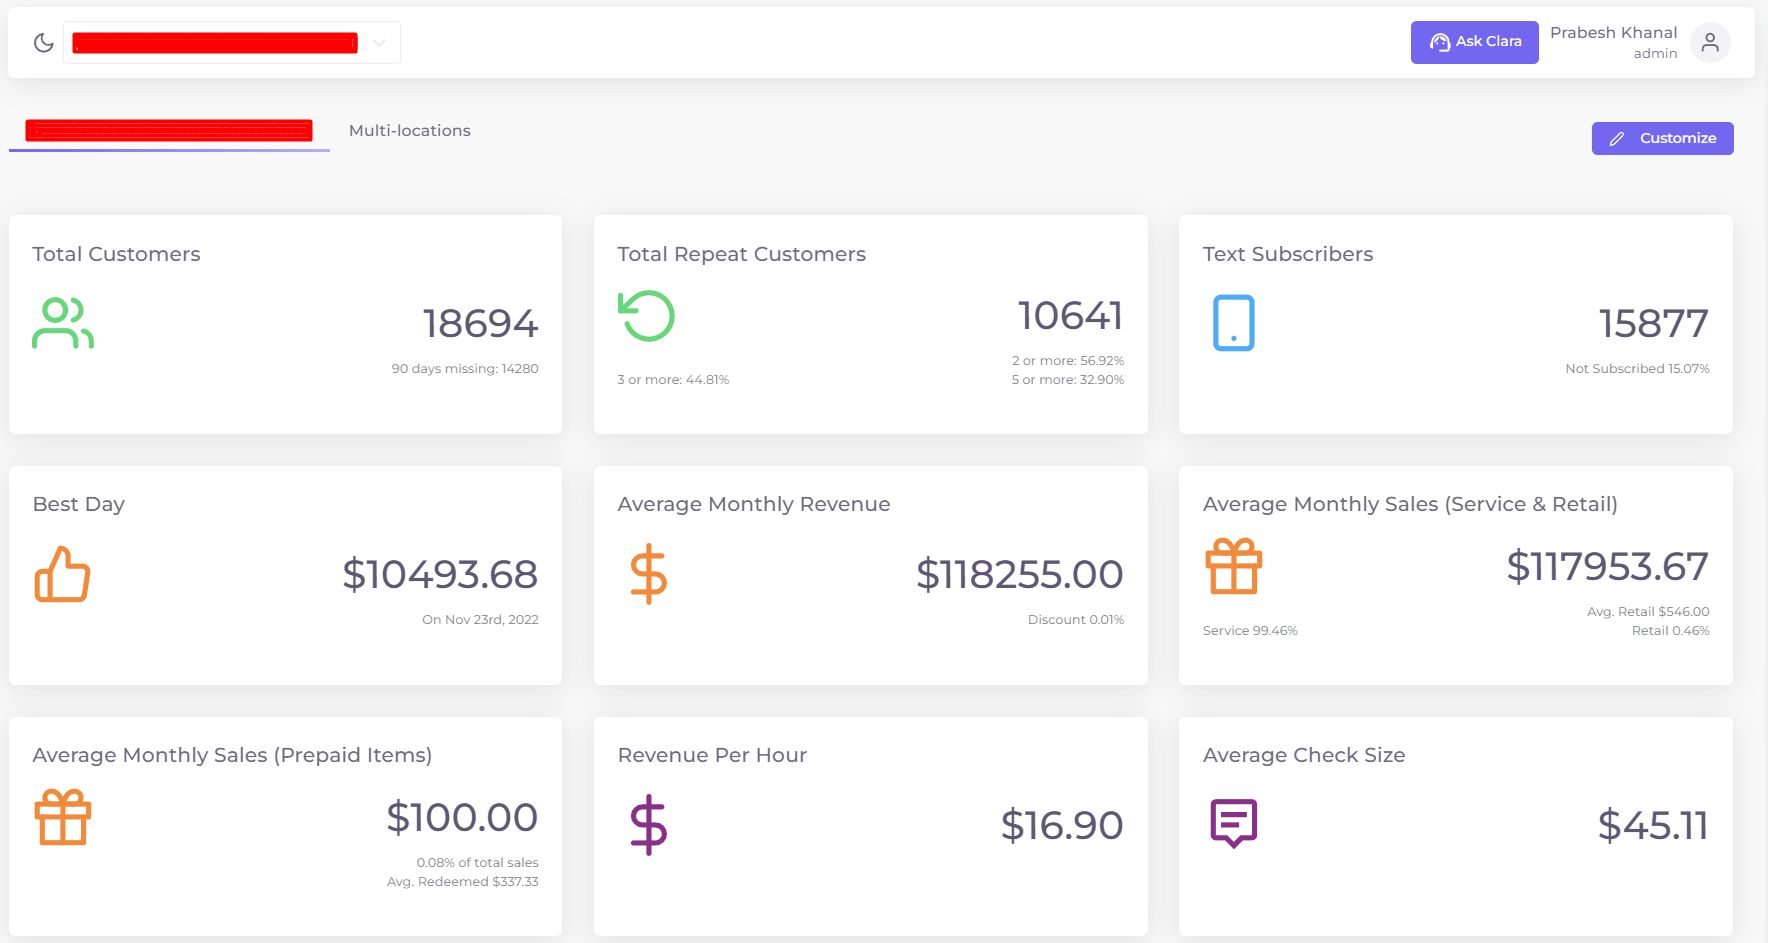Click the 90 days missing count on Total Customers
The height and width of the screenshot is (943, 1768).
(465, 368)
